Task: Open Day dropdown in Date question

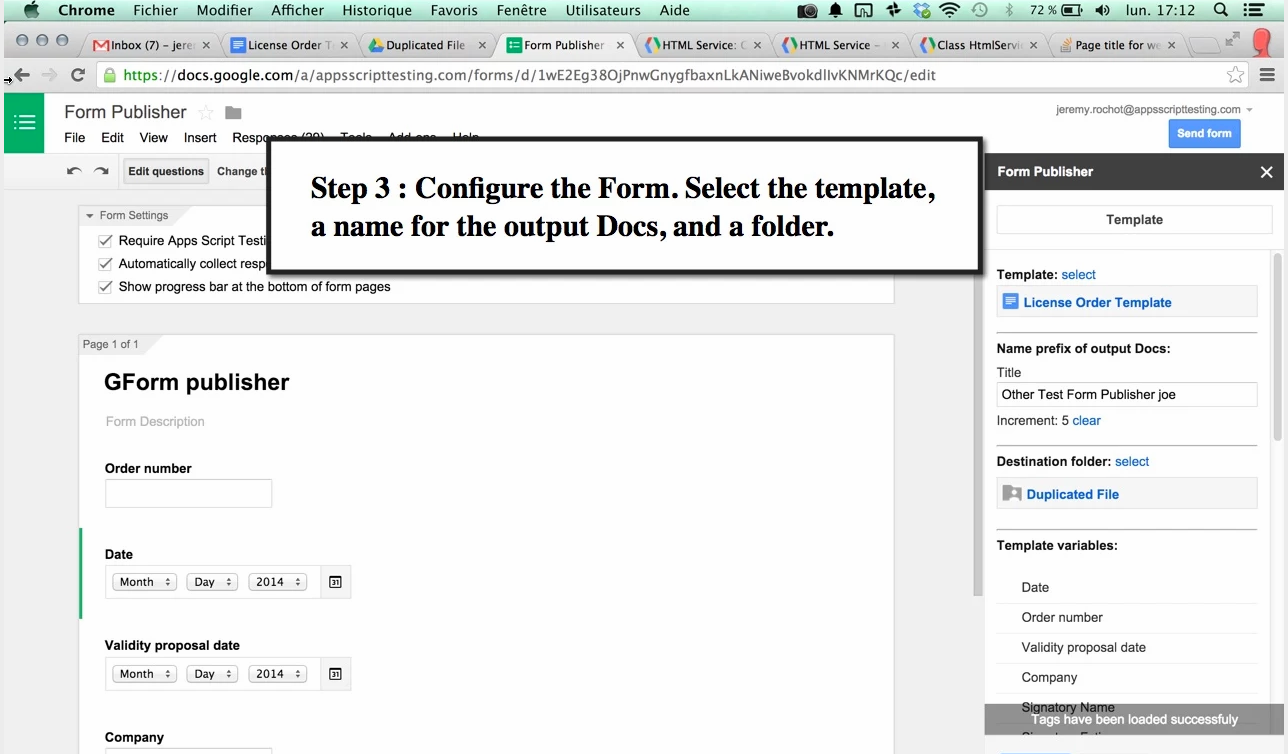Action: 211,582
